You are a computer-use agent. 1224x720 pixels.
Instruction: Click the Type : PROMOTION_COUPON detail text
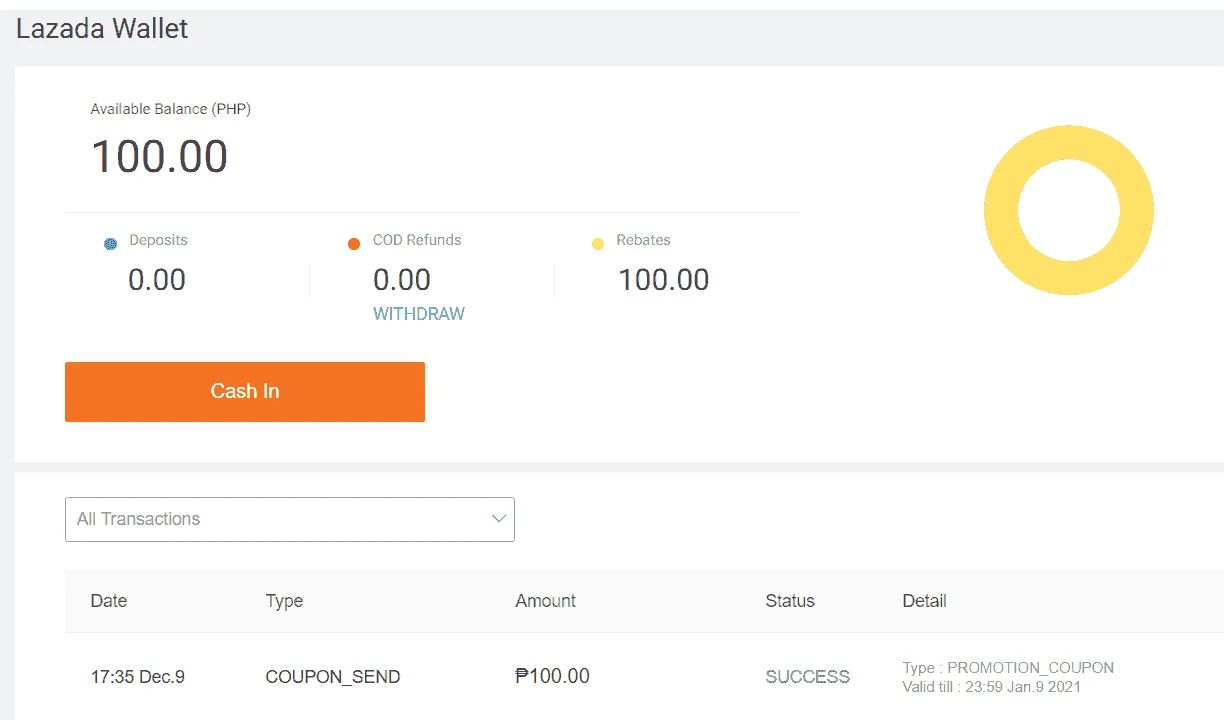point(1008,668)
